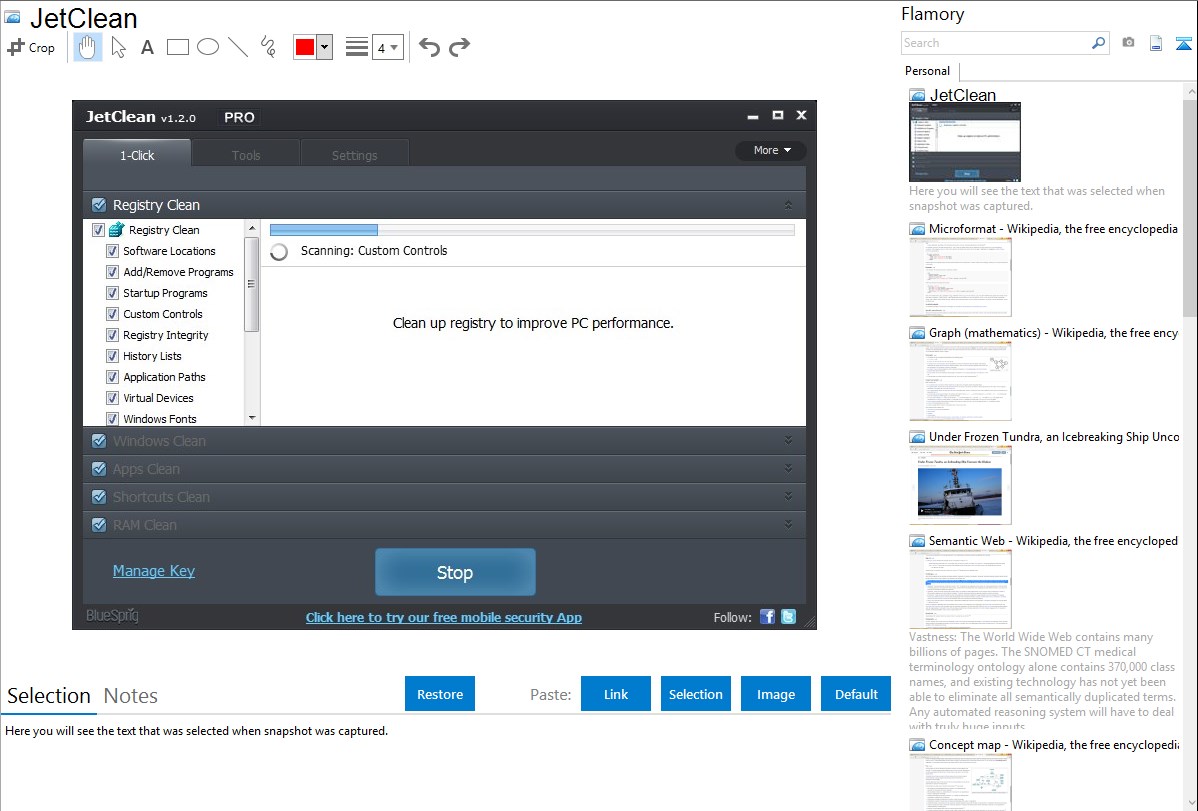Screen dimensions: 1198x811
Task: Open the color picker dropdown arrow
Action: [x=324, y=47]
